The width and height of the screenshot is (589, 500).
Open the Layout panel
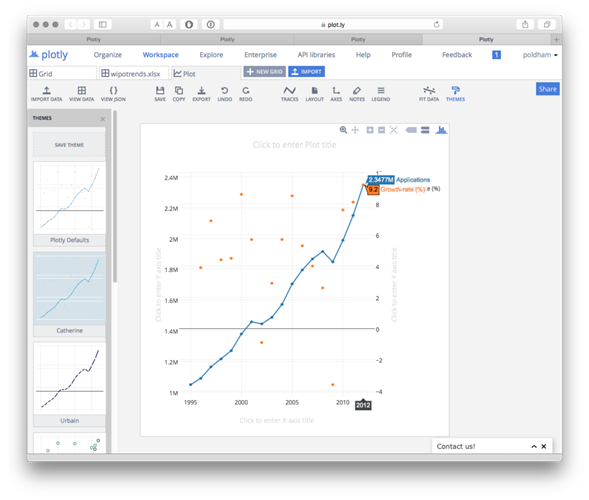pos(314,94)
